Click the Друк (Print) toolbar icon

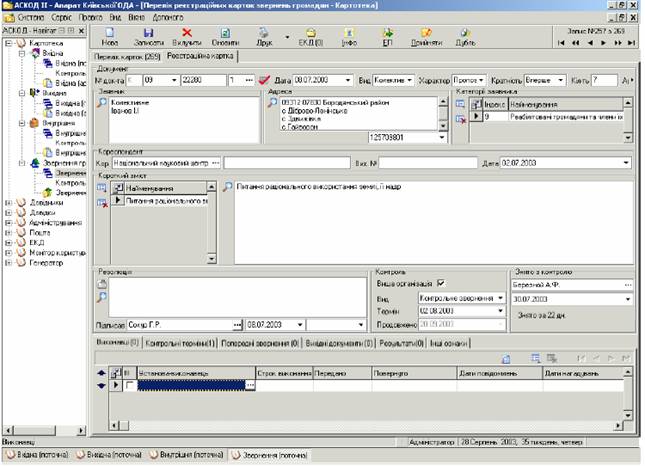coord(264,37)
